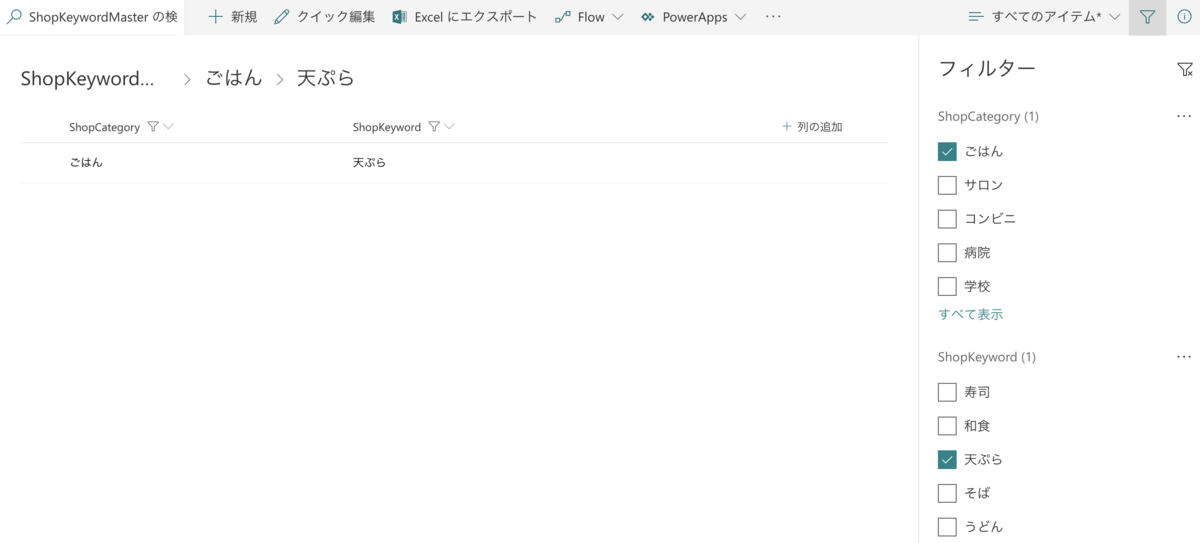Click the PowerApps icon in toolbar
Viewport: 1200px width, 543px height.
(648, 17)
